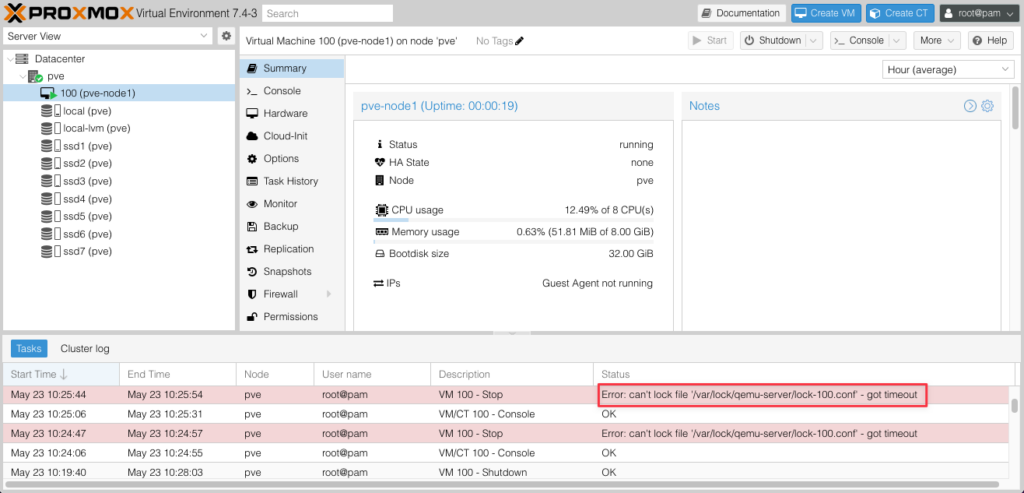
Task: Select the ssd7 (pve) storage label
Action: (88, 251)
